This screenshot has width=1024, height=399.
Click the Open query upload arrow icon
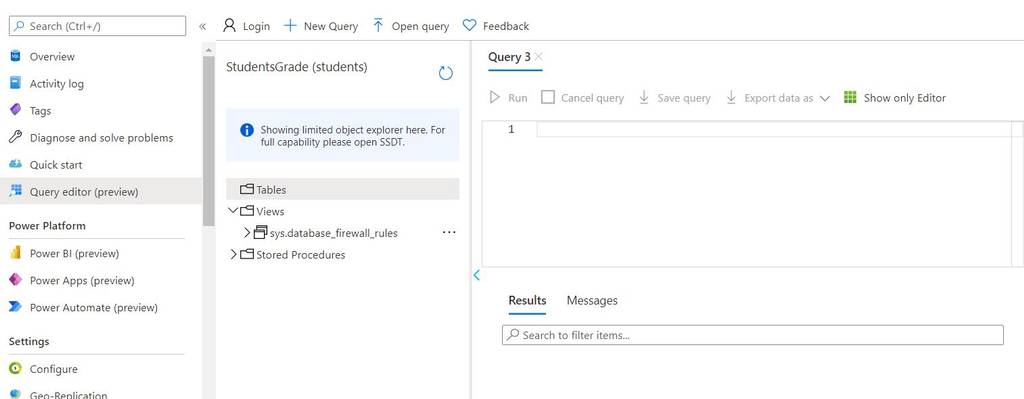tap(378, 25)
